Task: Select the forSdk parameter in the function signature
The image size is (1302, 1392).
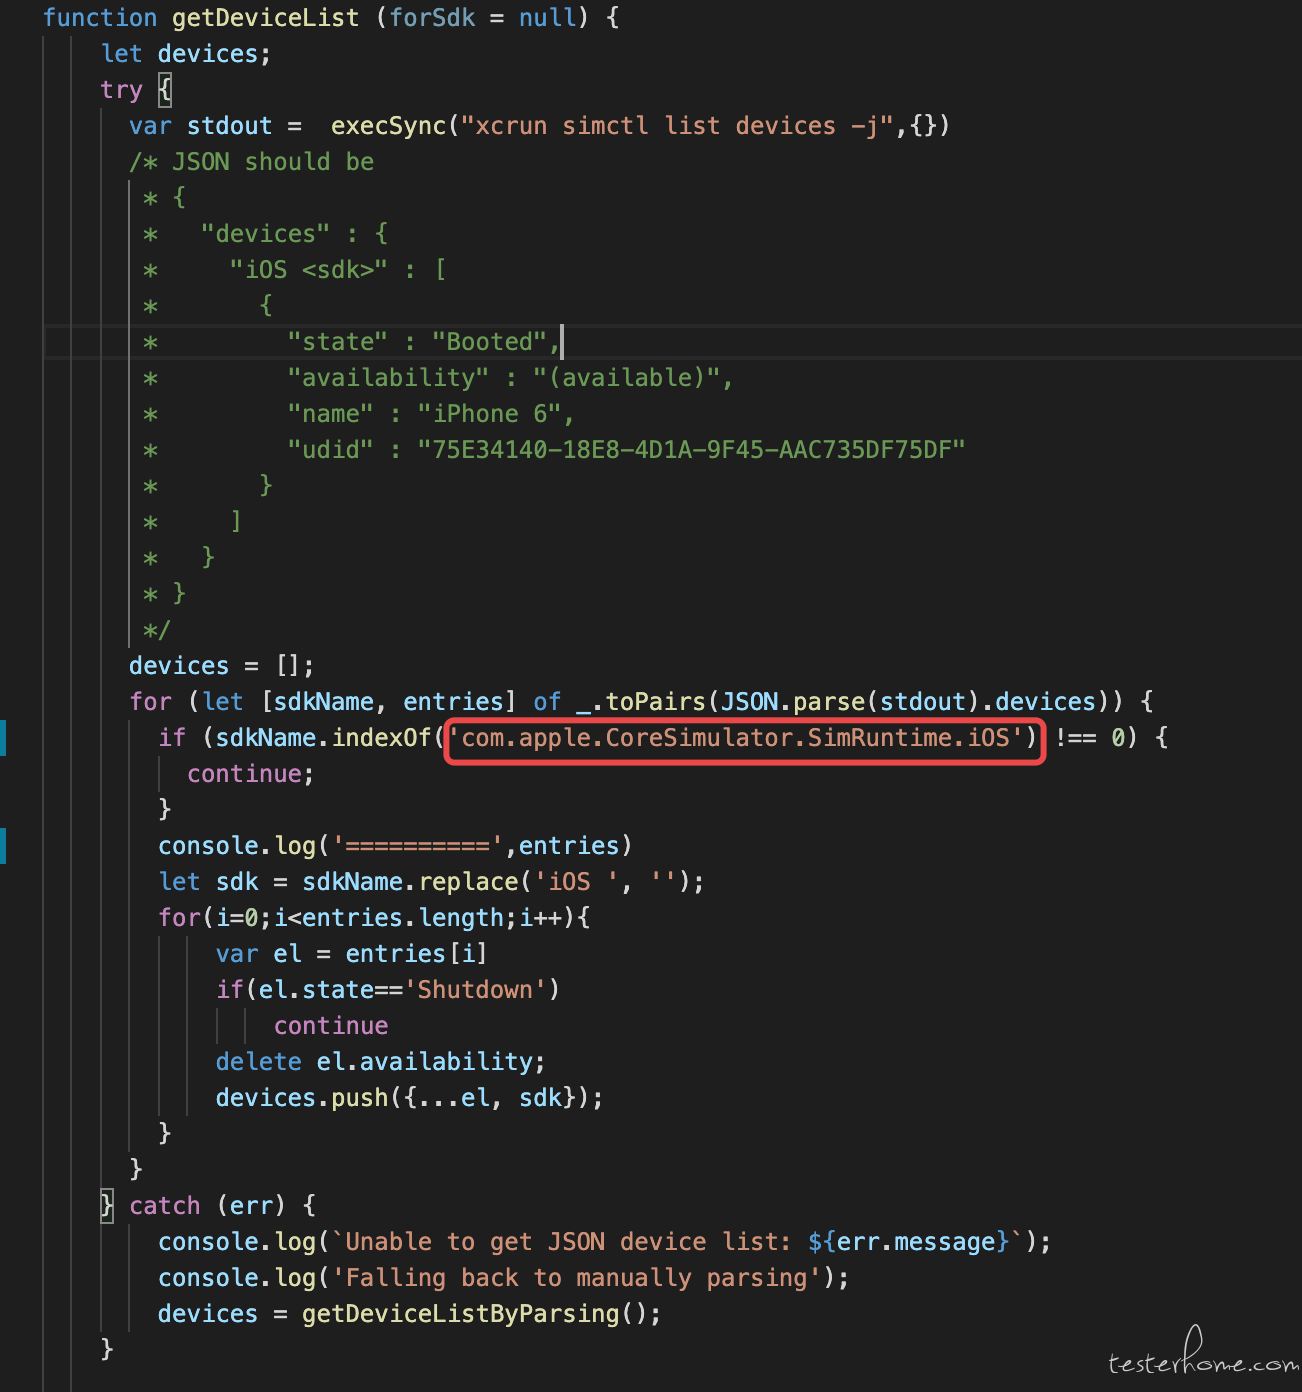Action: pyautogui.click(x=432, y=18)
